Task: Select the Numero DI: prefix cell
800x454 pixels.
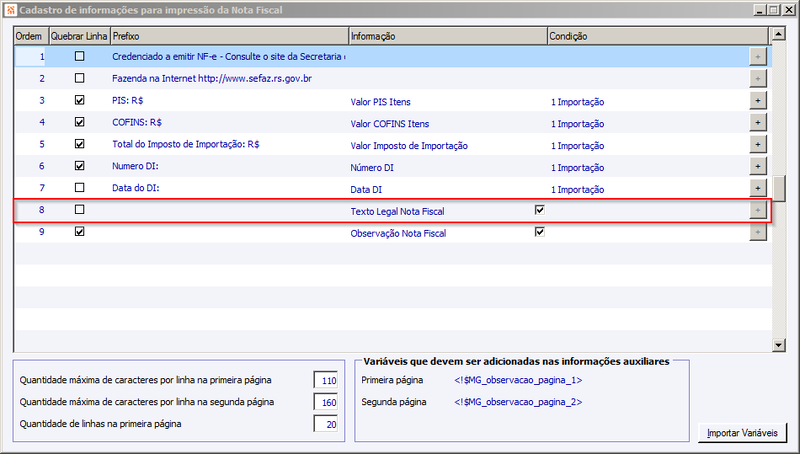Action: (229, 166)
